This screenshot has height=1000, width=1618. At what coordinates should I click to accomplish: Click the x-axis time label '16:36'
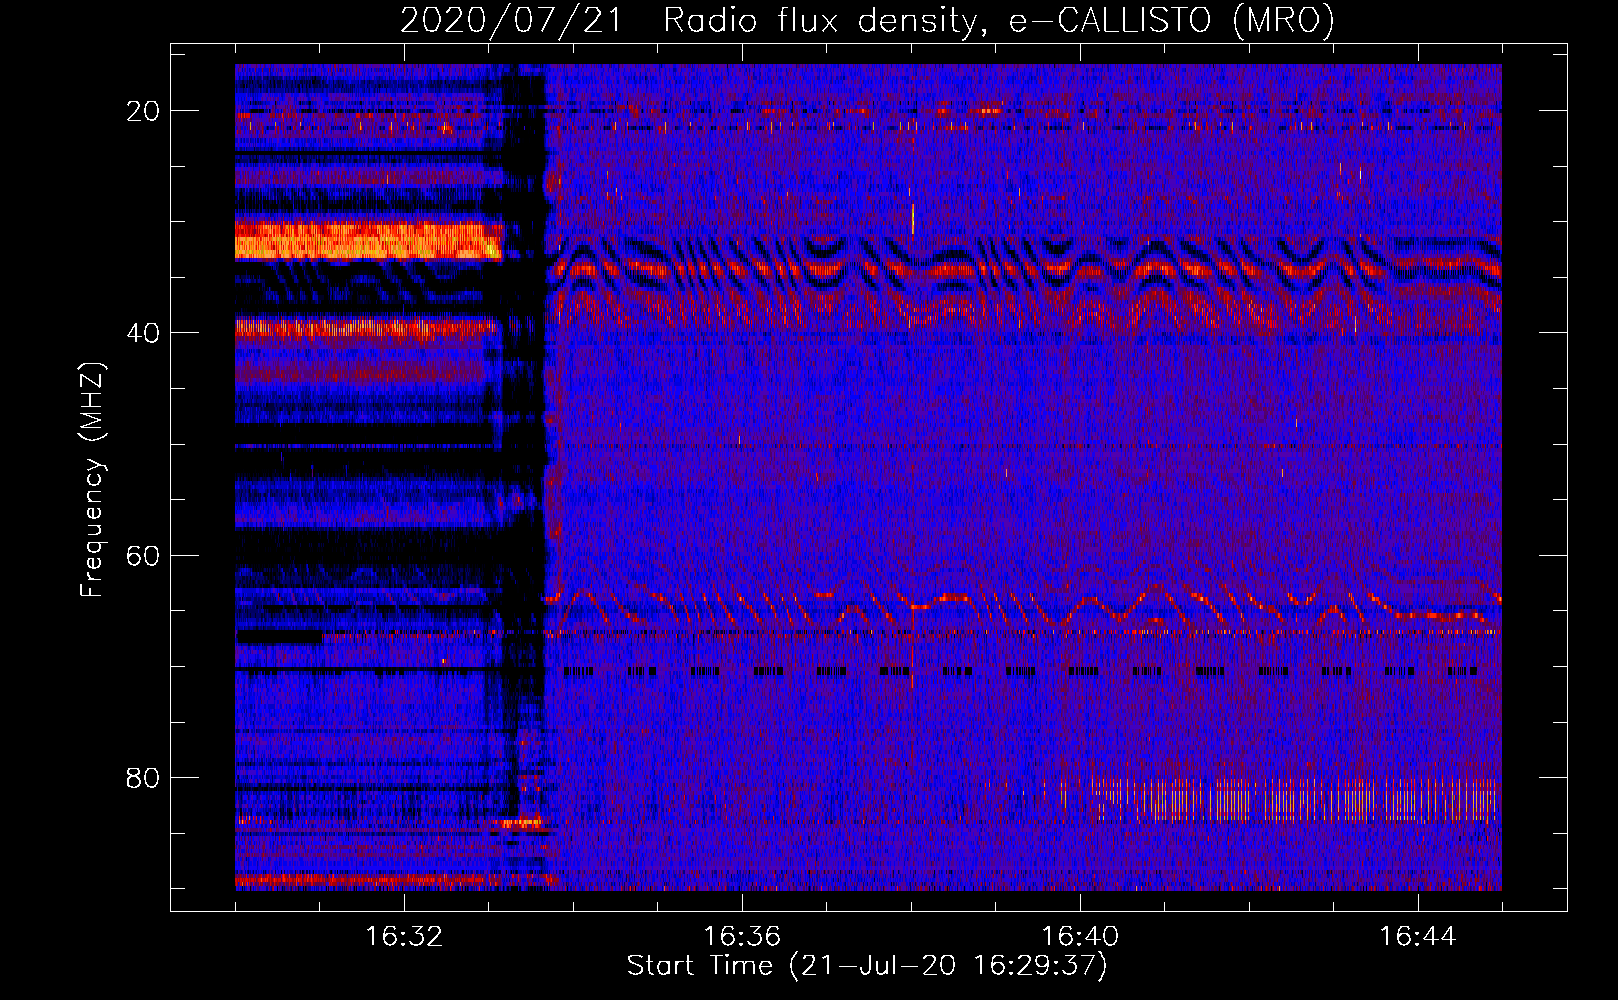[x=742, y=937]
